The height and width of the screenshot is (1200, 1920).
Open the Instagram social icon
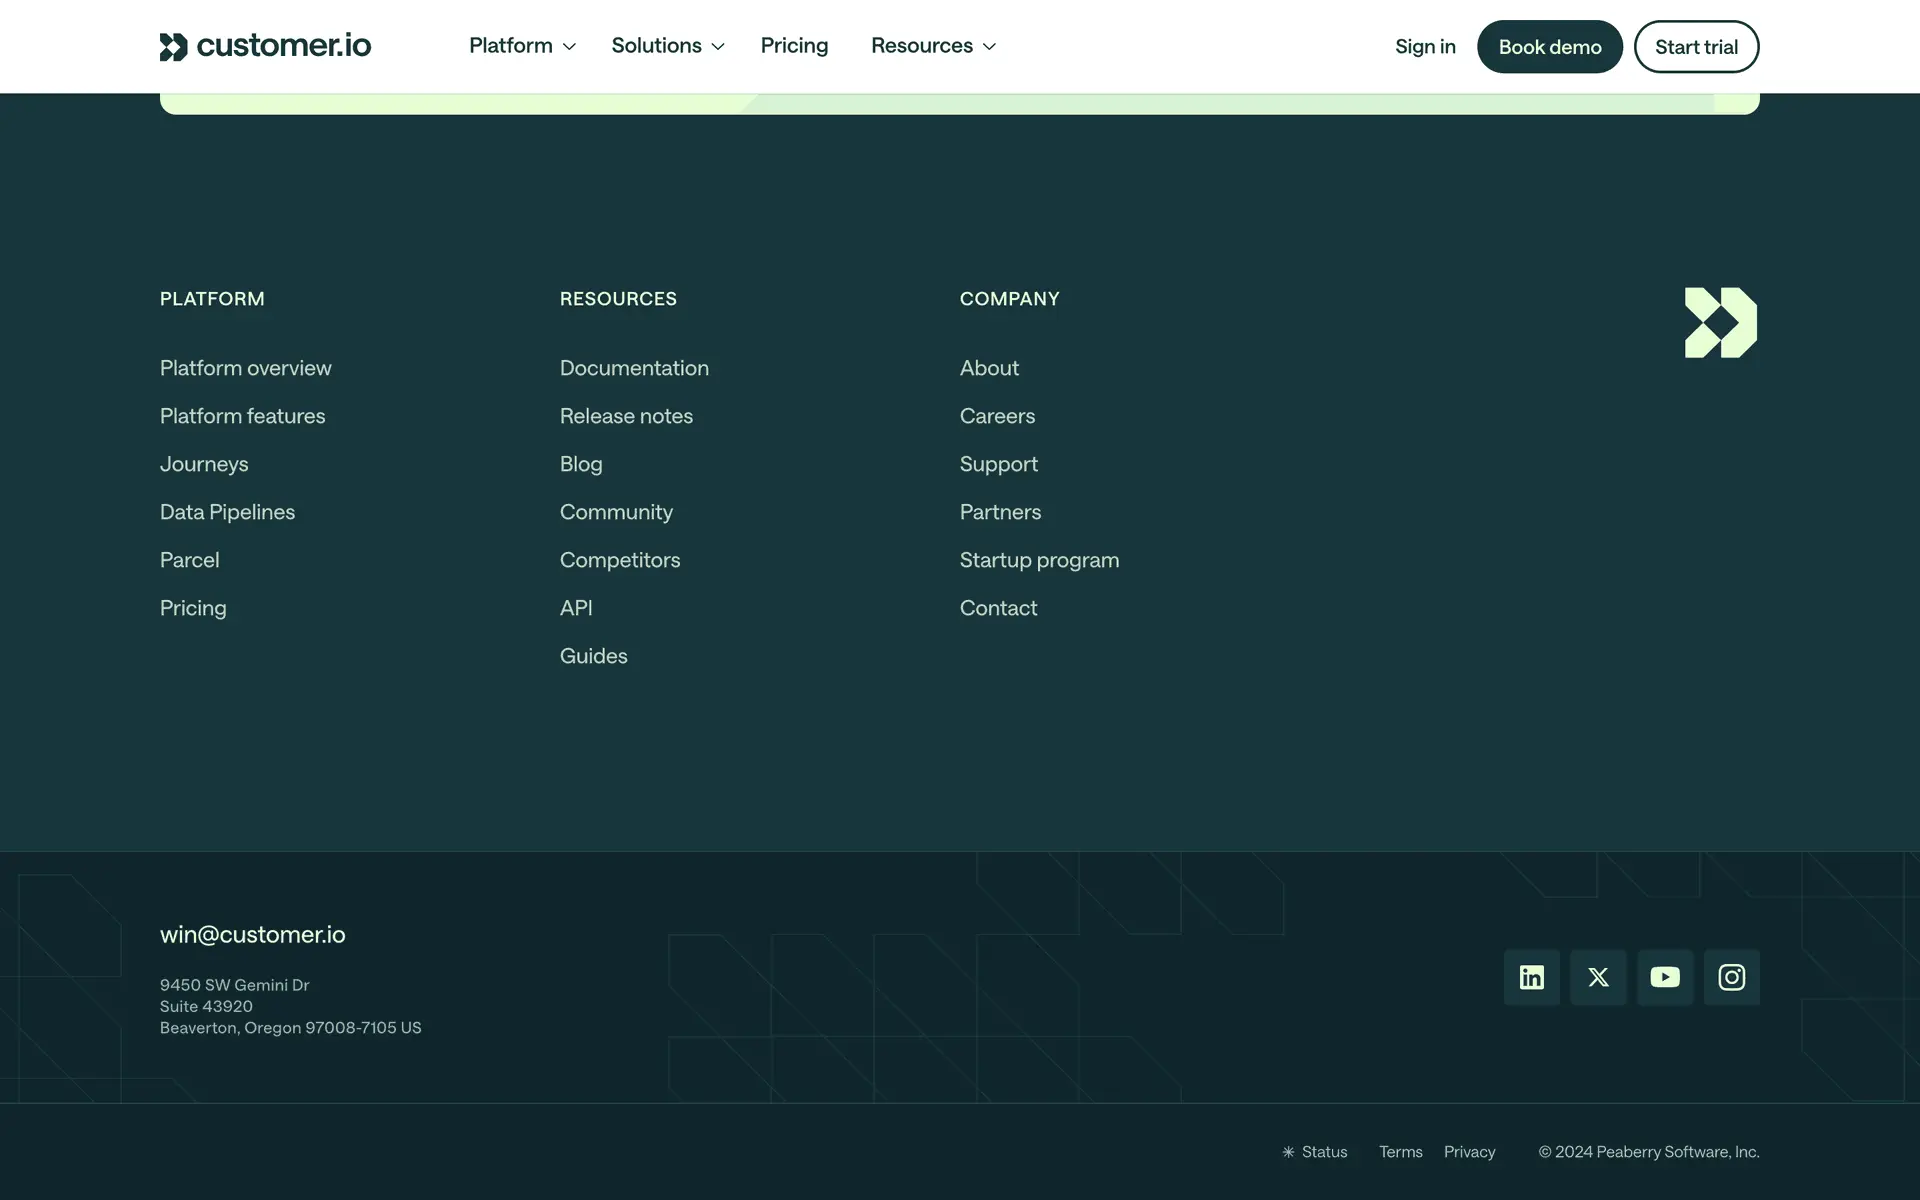click(x=1731, y=977)
